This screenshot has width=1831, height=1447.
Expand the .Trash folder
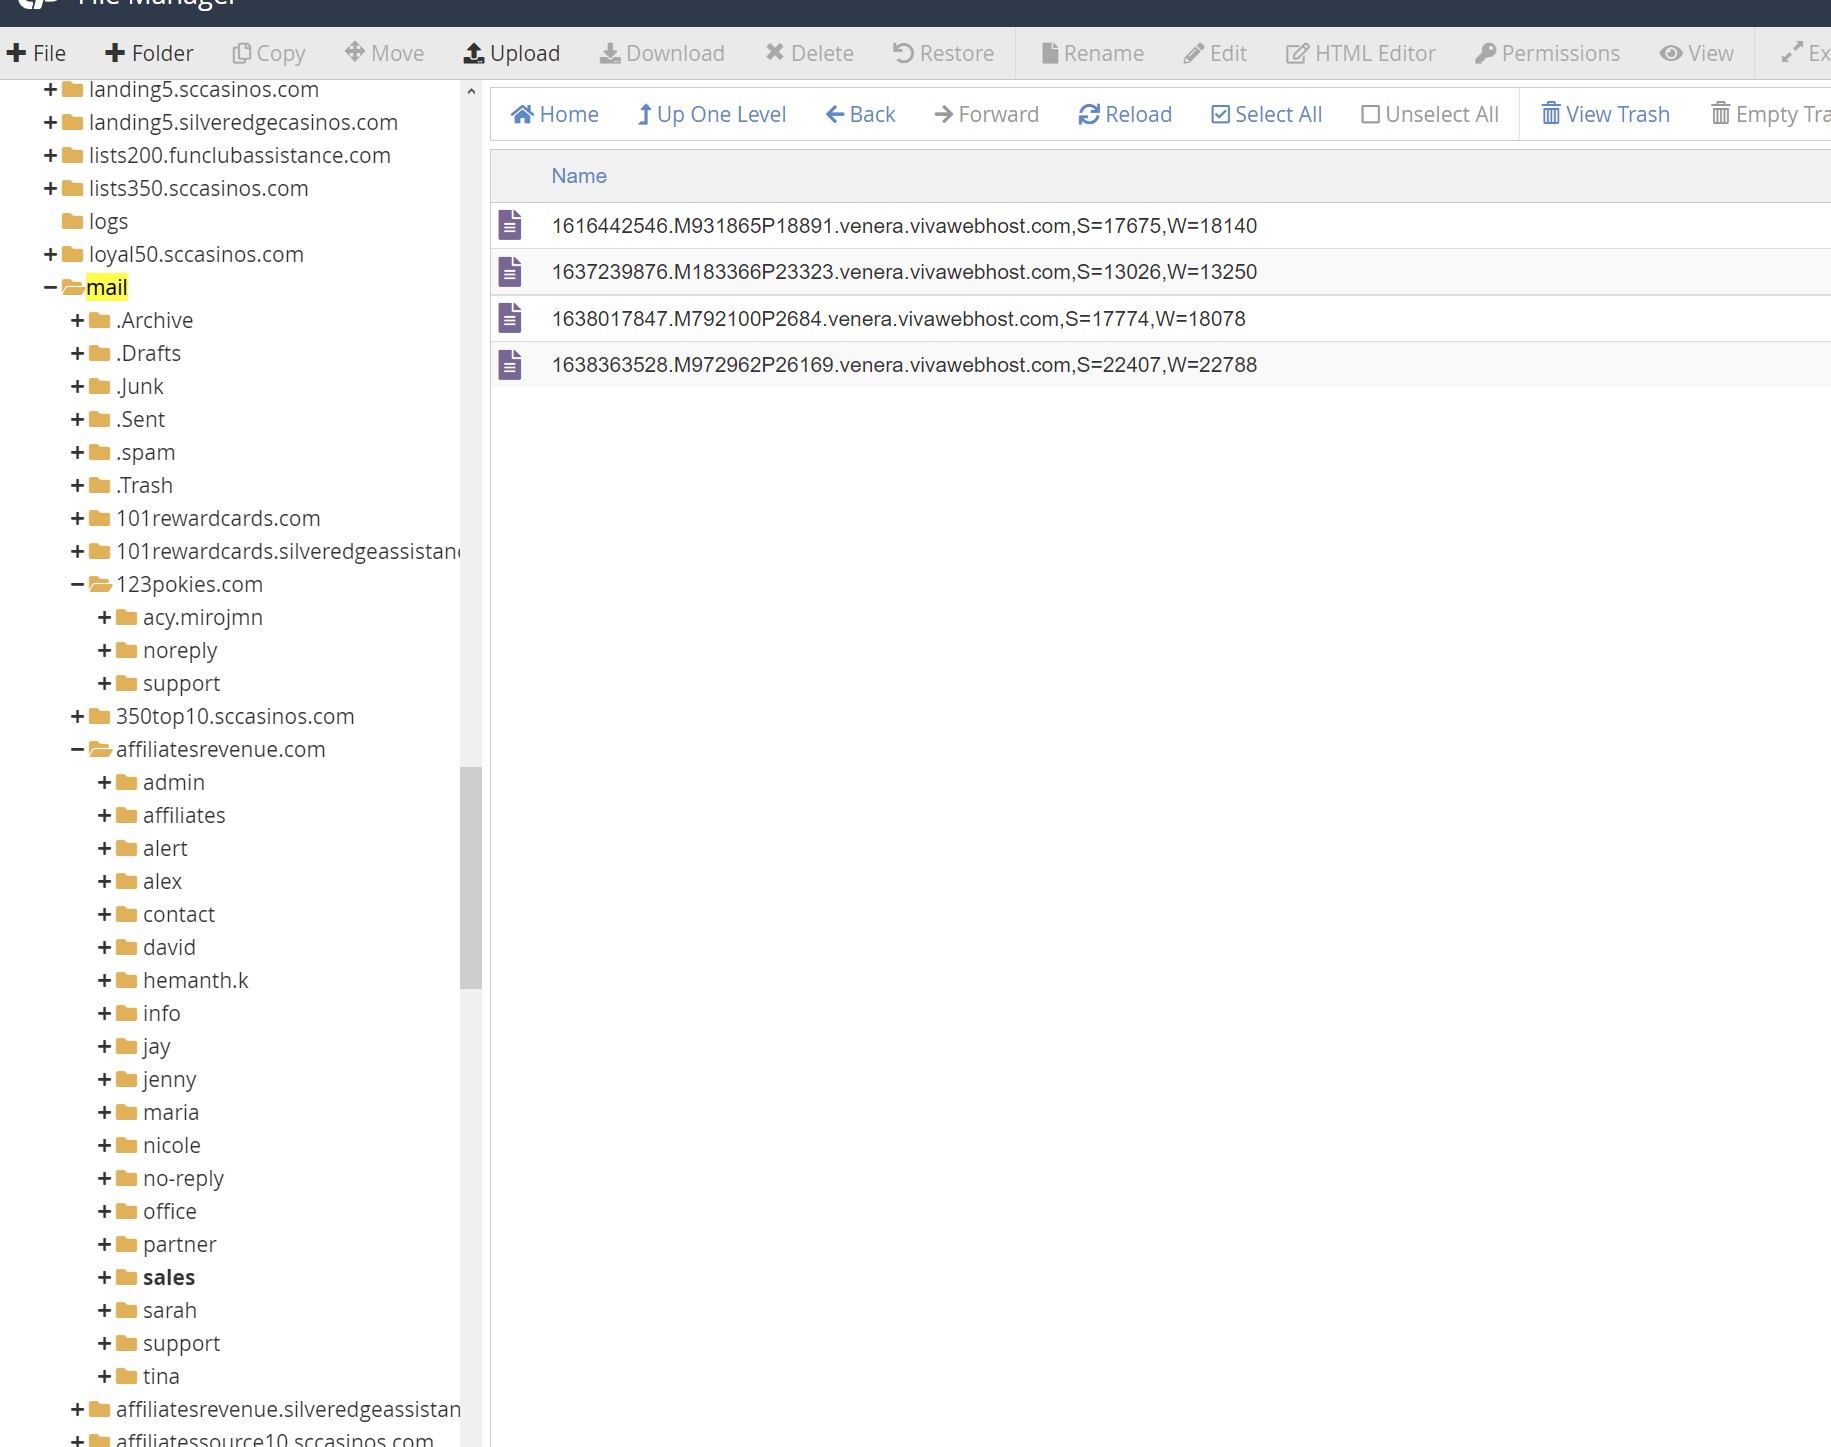tap(77, 485)
